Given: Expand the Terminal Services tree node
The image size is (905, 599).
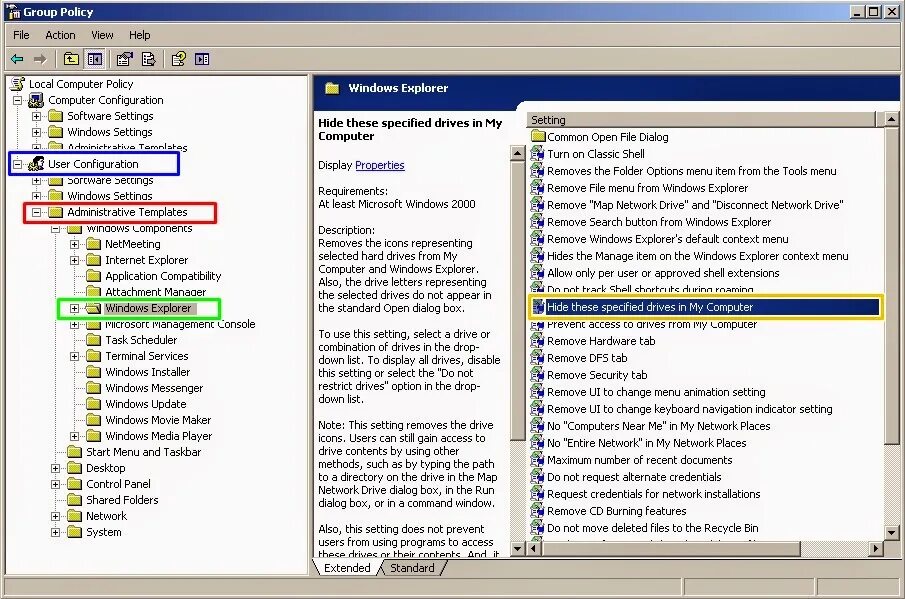Looking at the screenshot, I should (x=74, y=356).
